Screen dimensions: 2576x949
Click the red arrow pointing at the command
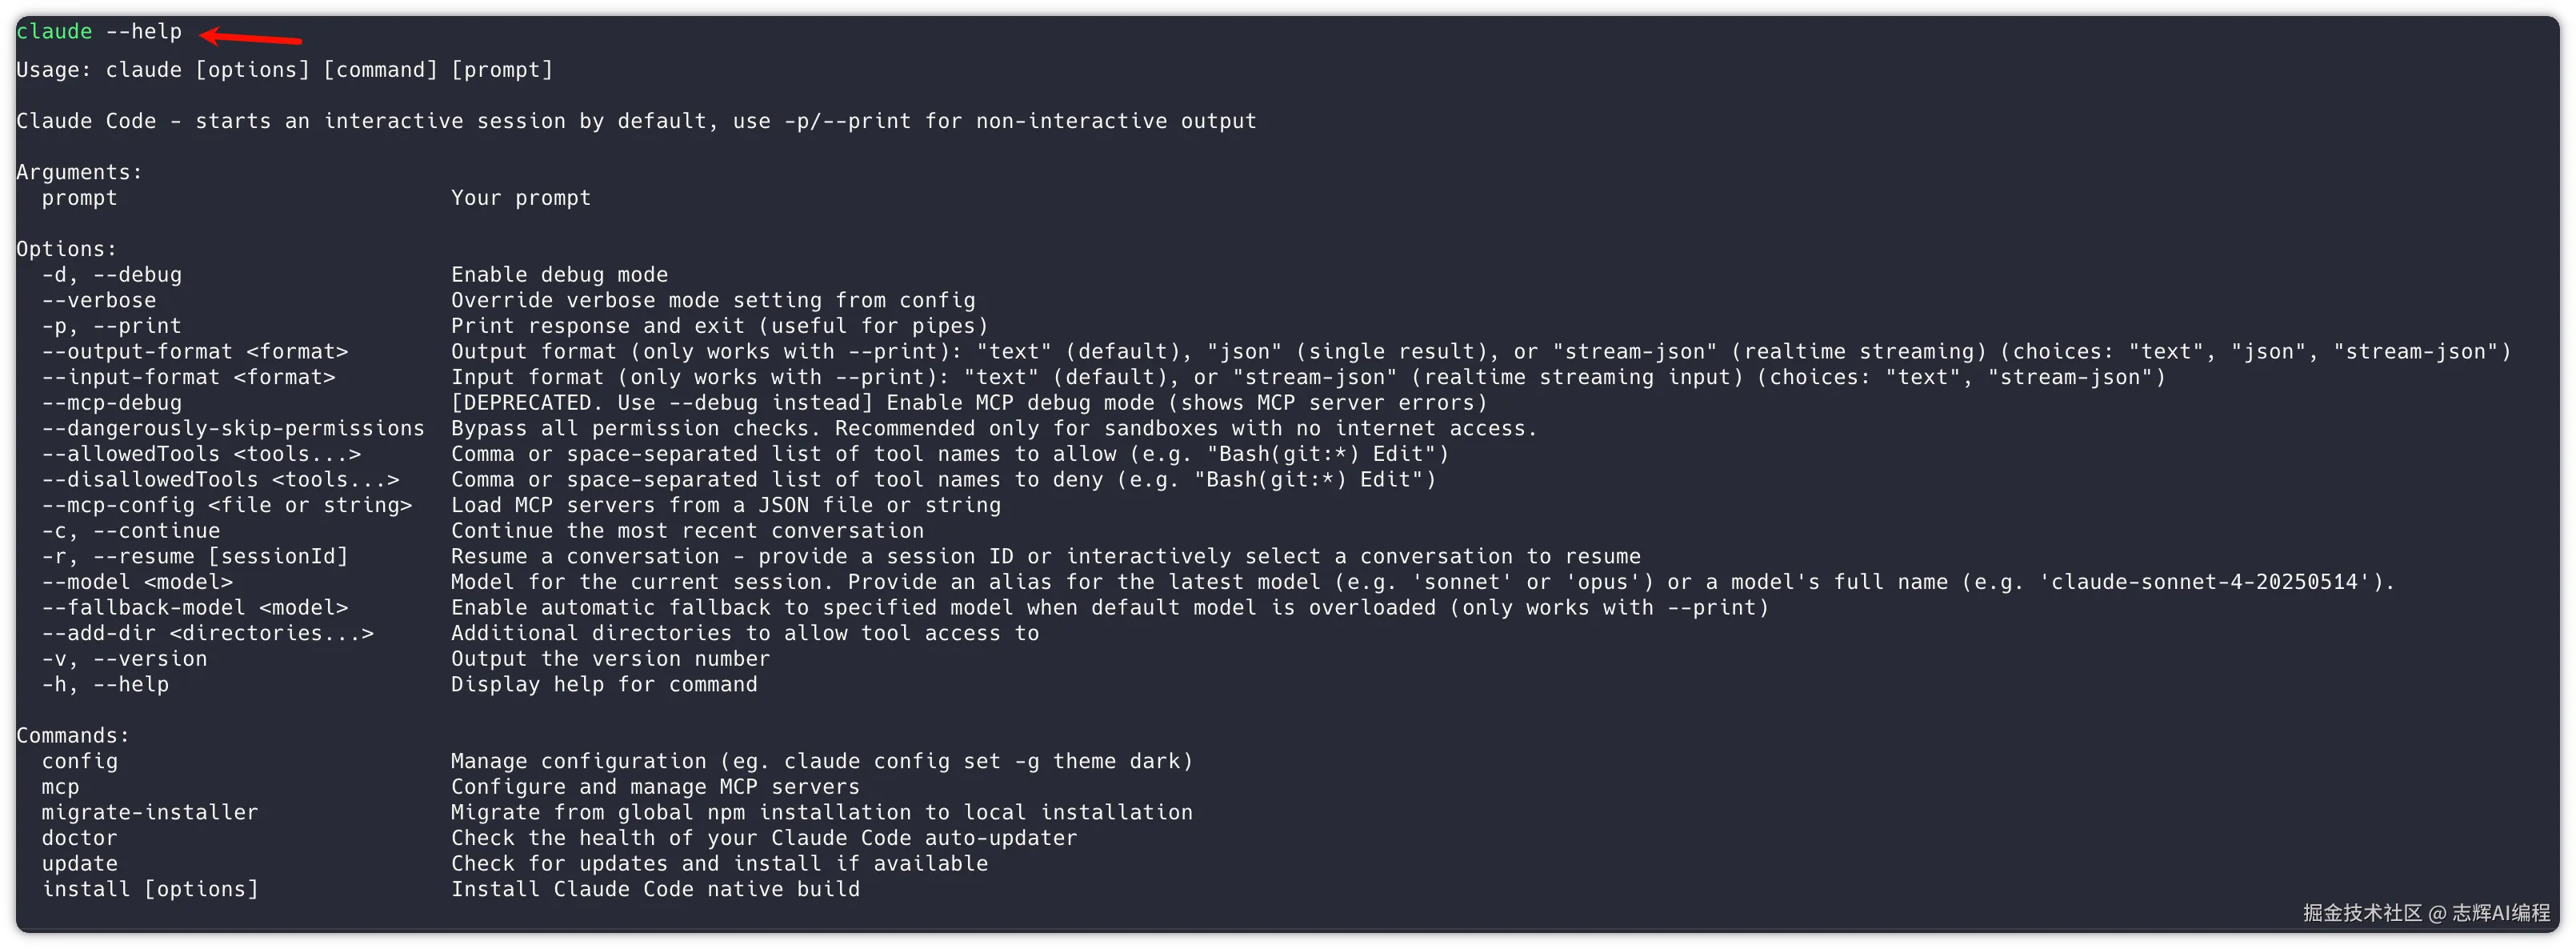coord(251,38)
